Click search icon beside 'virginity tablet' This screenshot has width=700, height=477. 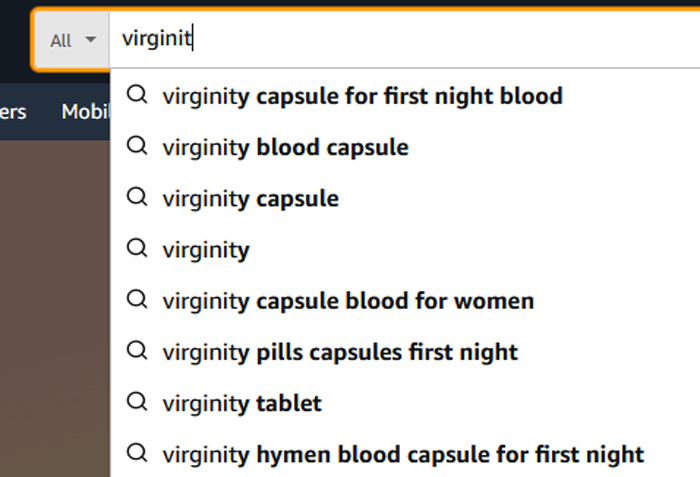click(137, 402)
